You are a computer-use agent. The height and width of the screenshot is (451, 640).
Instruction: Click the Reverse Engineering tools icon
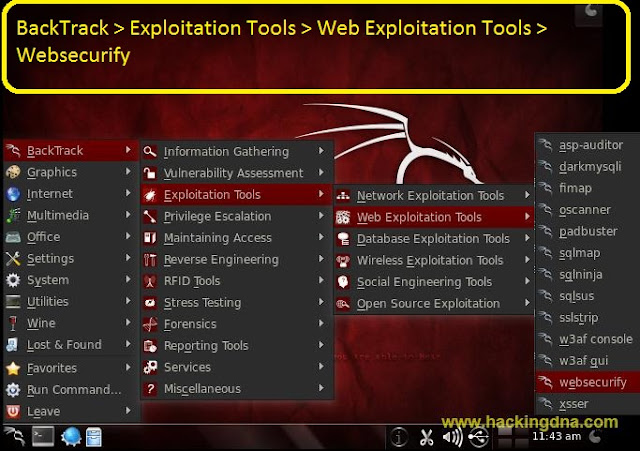point(150,260)
